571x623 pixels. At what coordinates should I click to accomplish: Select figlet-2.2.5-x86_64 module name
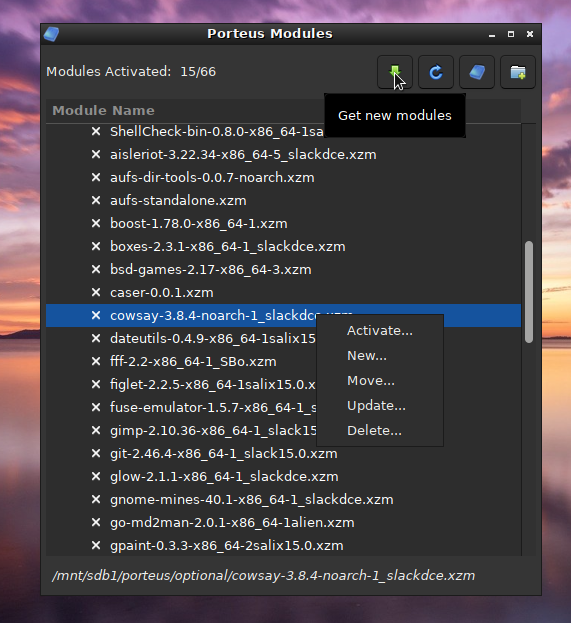coord(213,385)
